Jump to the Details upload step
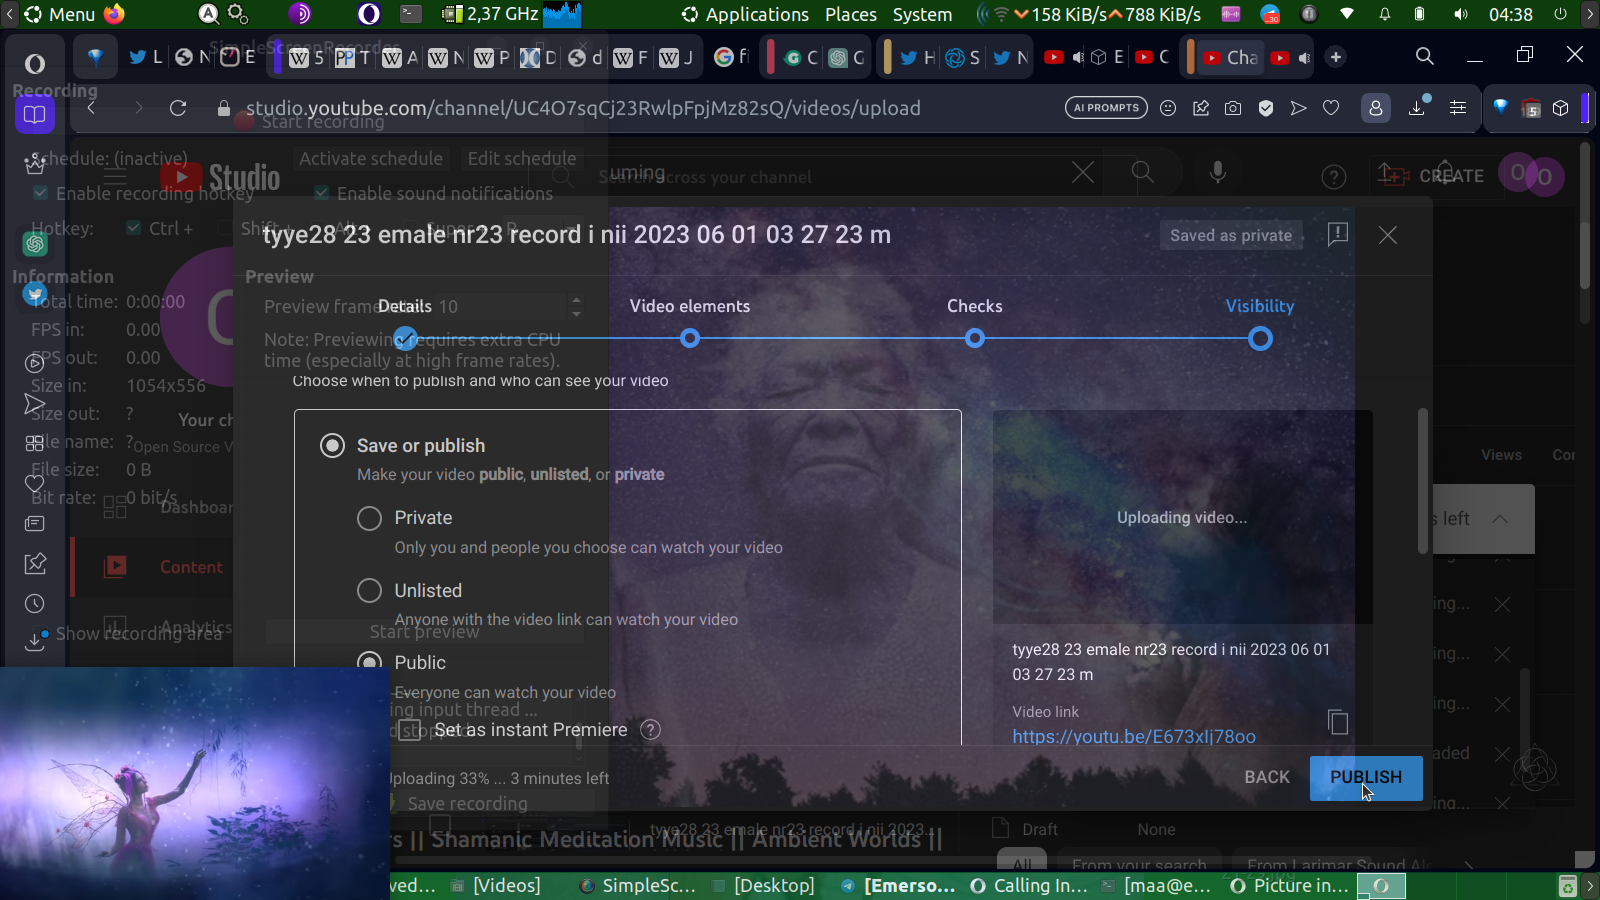The image size is (1600, 900). point(405,339)
